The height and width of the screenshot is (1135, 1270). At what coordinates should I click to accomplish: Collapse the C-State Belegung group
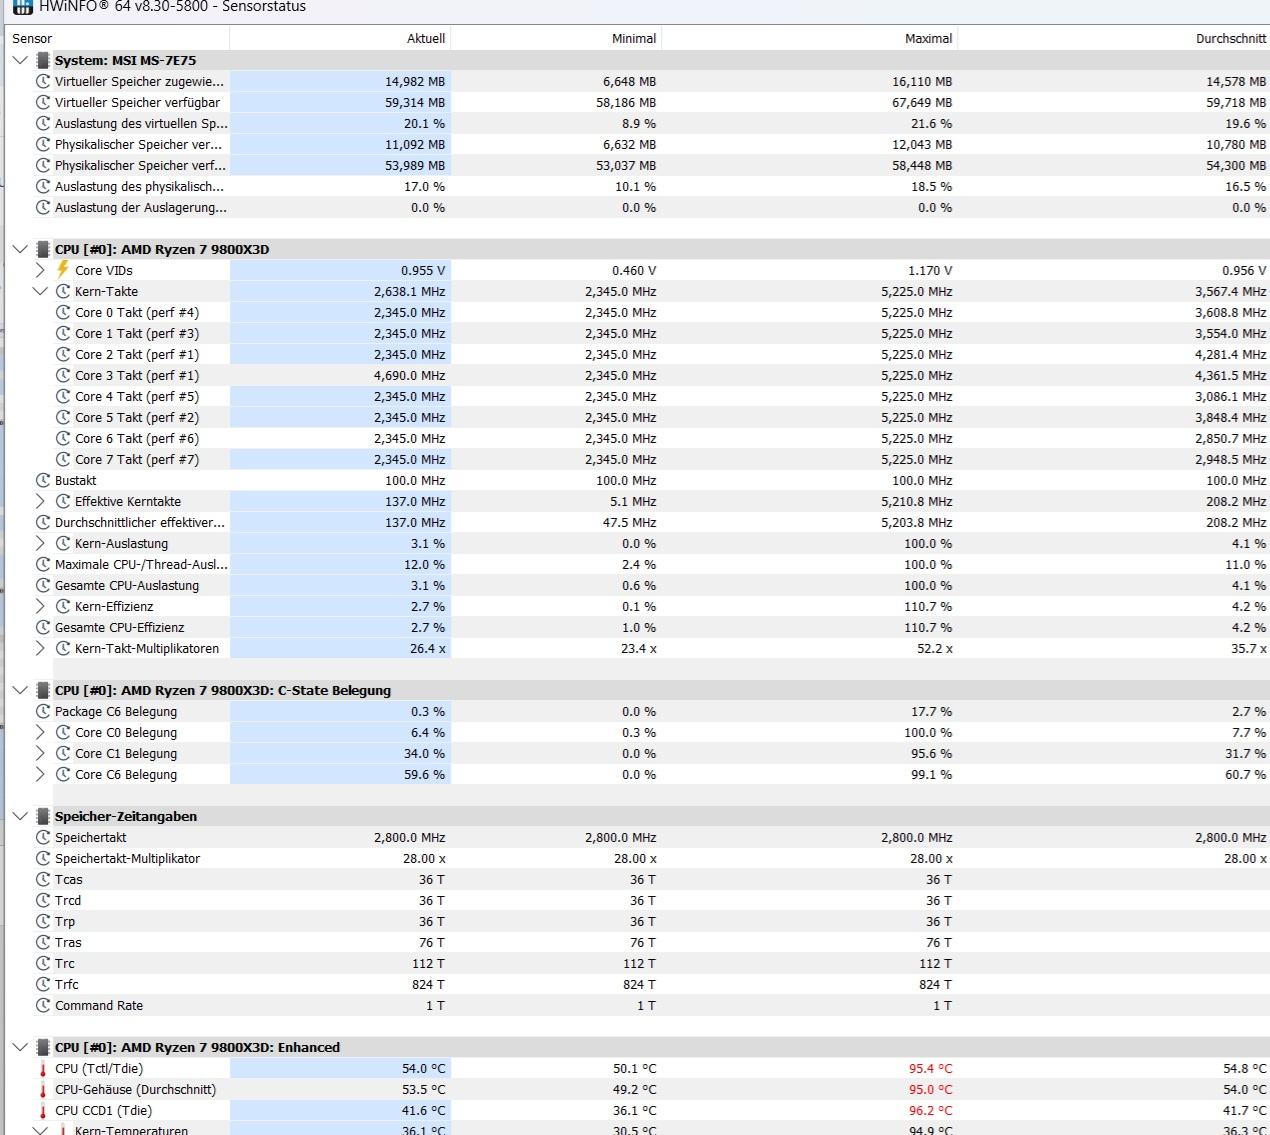[20, 690]
